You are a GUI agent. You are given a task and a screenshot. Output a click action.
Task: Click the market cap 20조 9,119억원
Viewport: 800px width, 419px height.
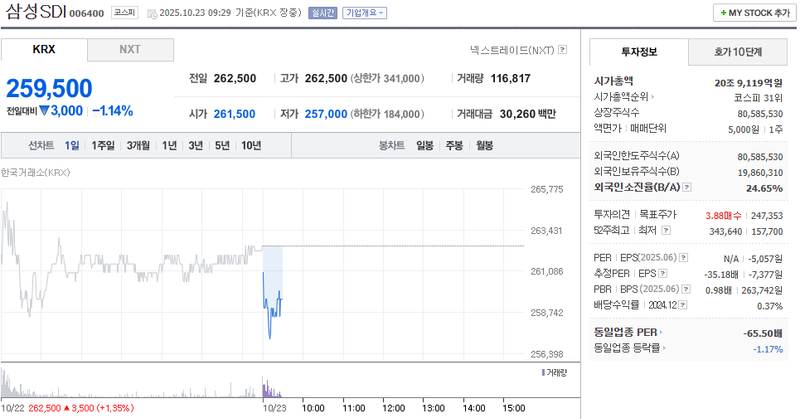pyautogui.click(x=748, y=83)
